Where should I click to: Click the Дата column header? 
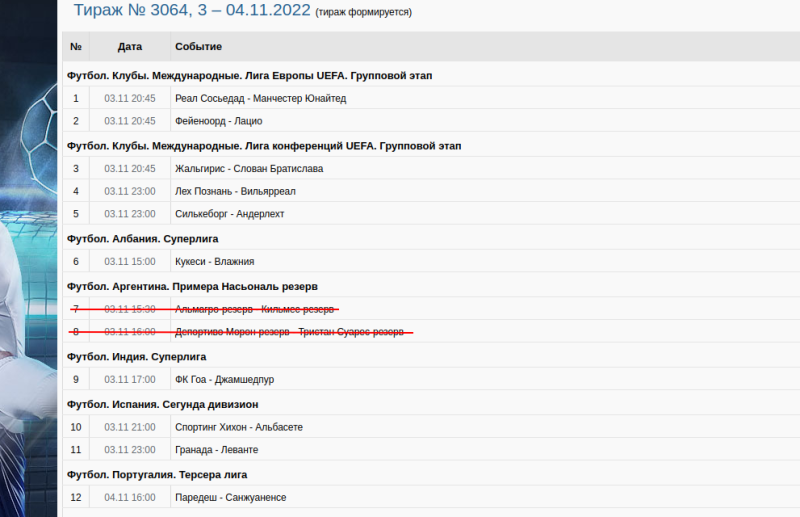click(x=130, y=47)
